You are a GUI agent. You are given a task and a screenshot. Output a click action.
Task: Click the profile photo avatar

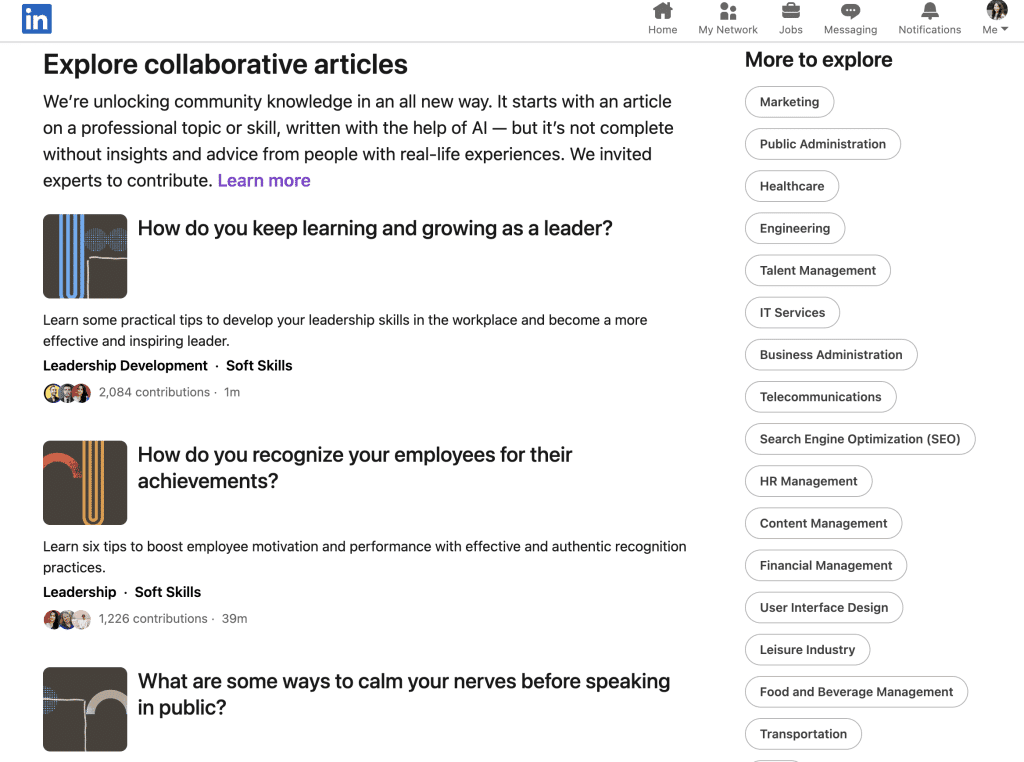pyautogui.click(x=997, y=10)
